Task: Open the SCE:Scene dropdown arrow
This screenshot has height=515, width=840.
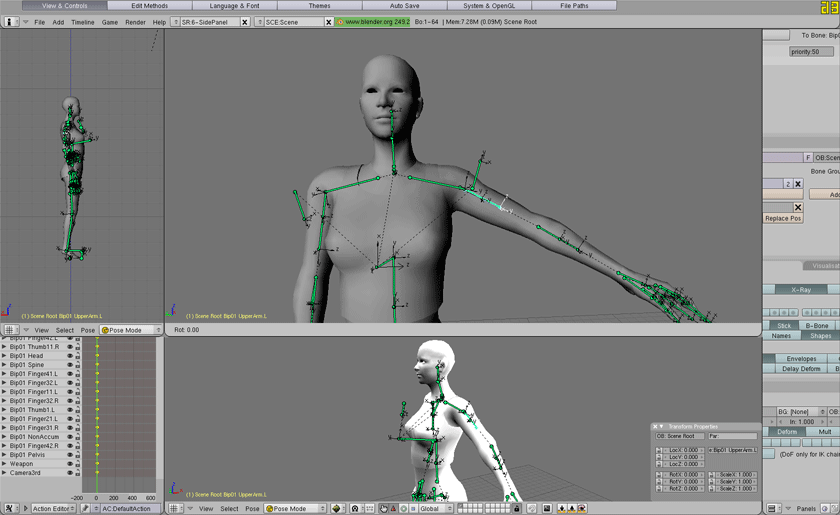Action: pos(259,22)
